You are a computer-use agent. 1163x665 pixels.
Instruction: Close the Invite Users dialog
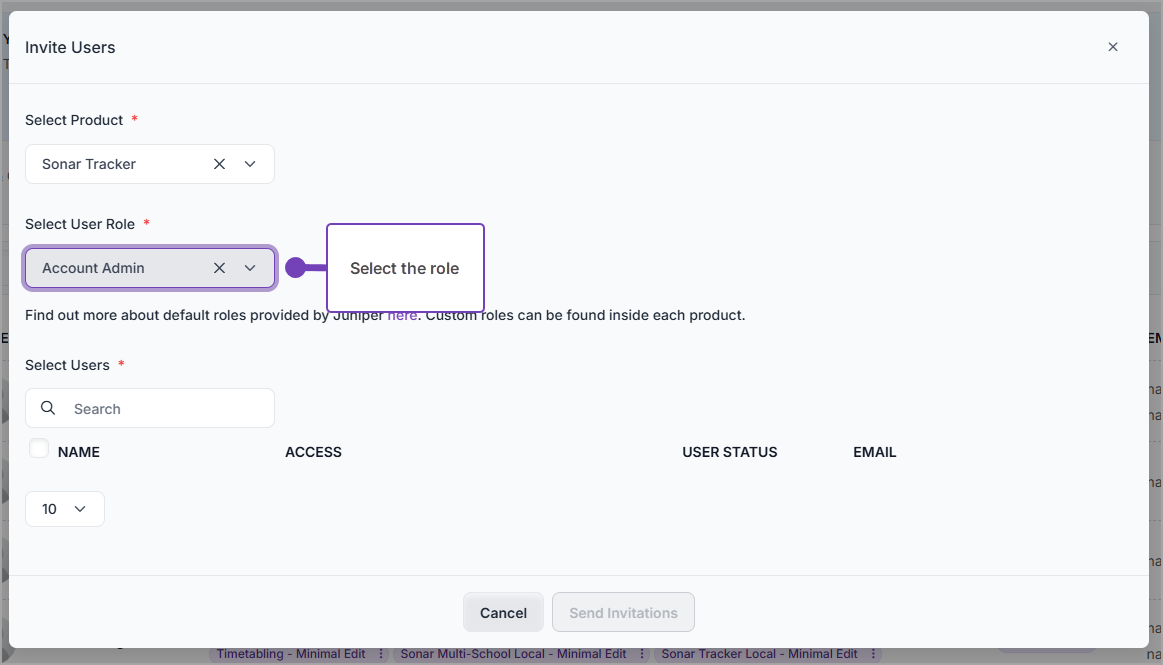coord(1113,47)
